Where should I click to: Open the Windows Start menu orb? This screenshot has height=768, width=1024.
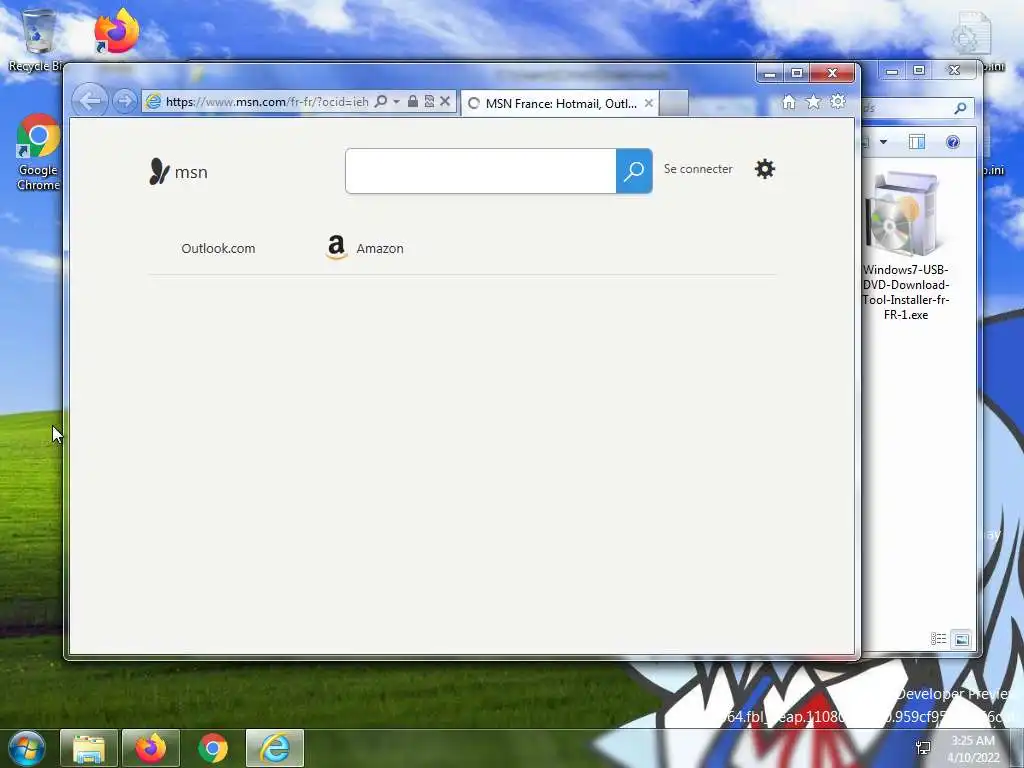tap(26, 748)
